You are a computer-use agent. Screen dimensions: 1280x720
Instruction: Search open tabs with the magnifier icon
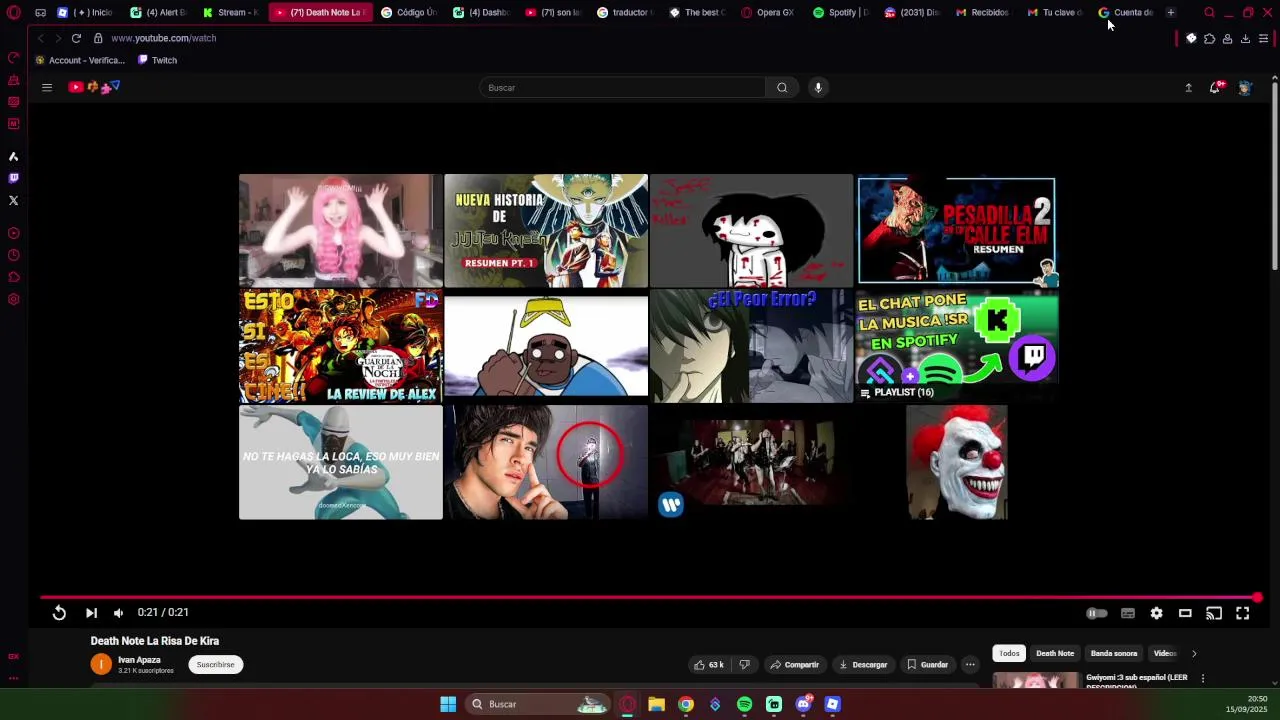pyautogui.click(x=1209, y=13)
